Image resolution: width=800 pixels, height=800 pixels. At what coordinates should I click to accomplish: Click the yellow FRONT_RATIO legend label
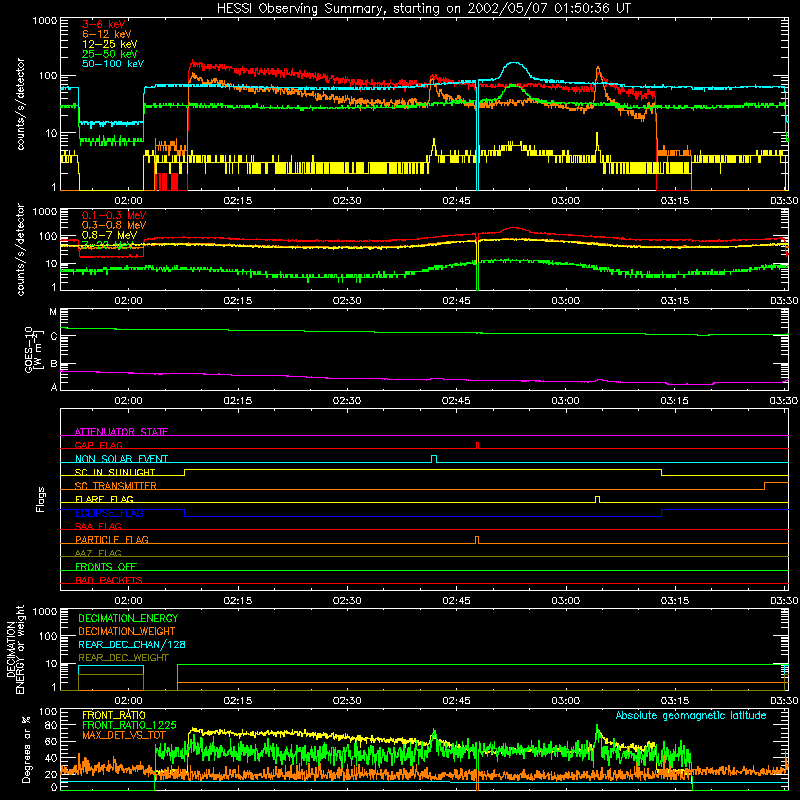point(114,715)
